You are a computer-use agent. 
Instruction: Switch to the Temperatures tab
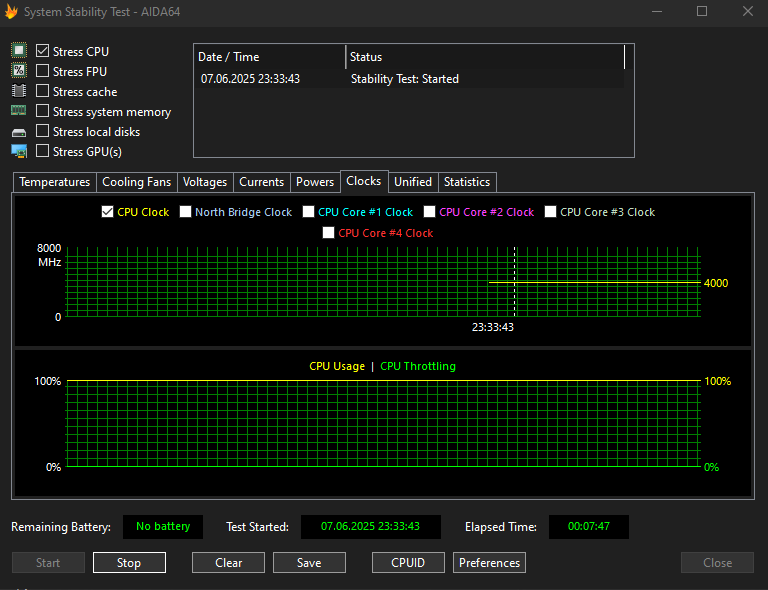[54, 182]
